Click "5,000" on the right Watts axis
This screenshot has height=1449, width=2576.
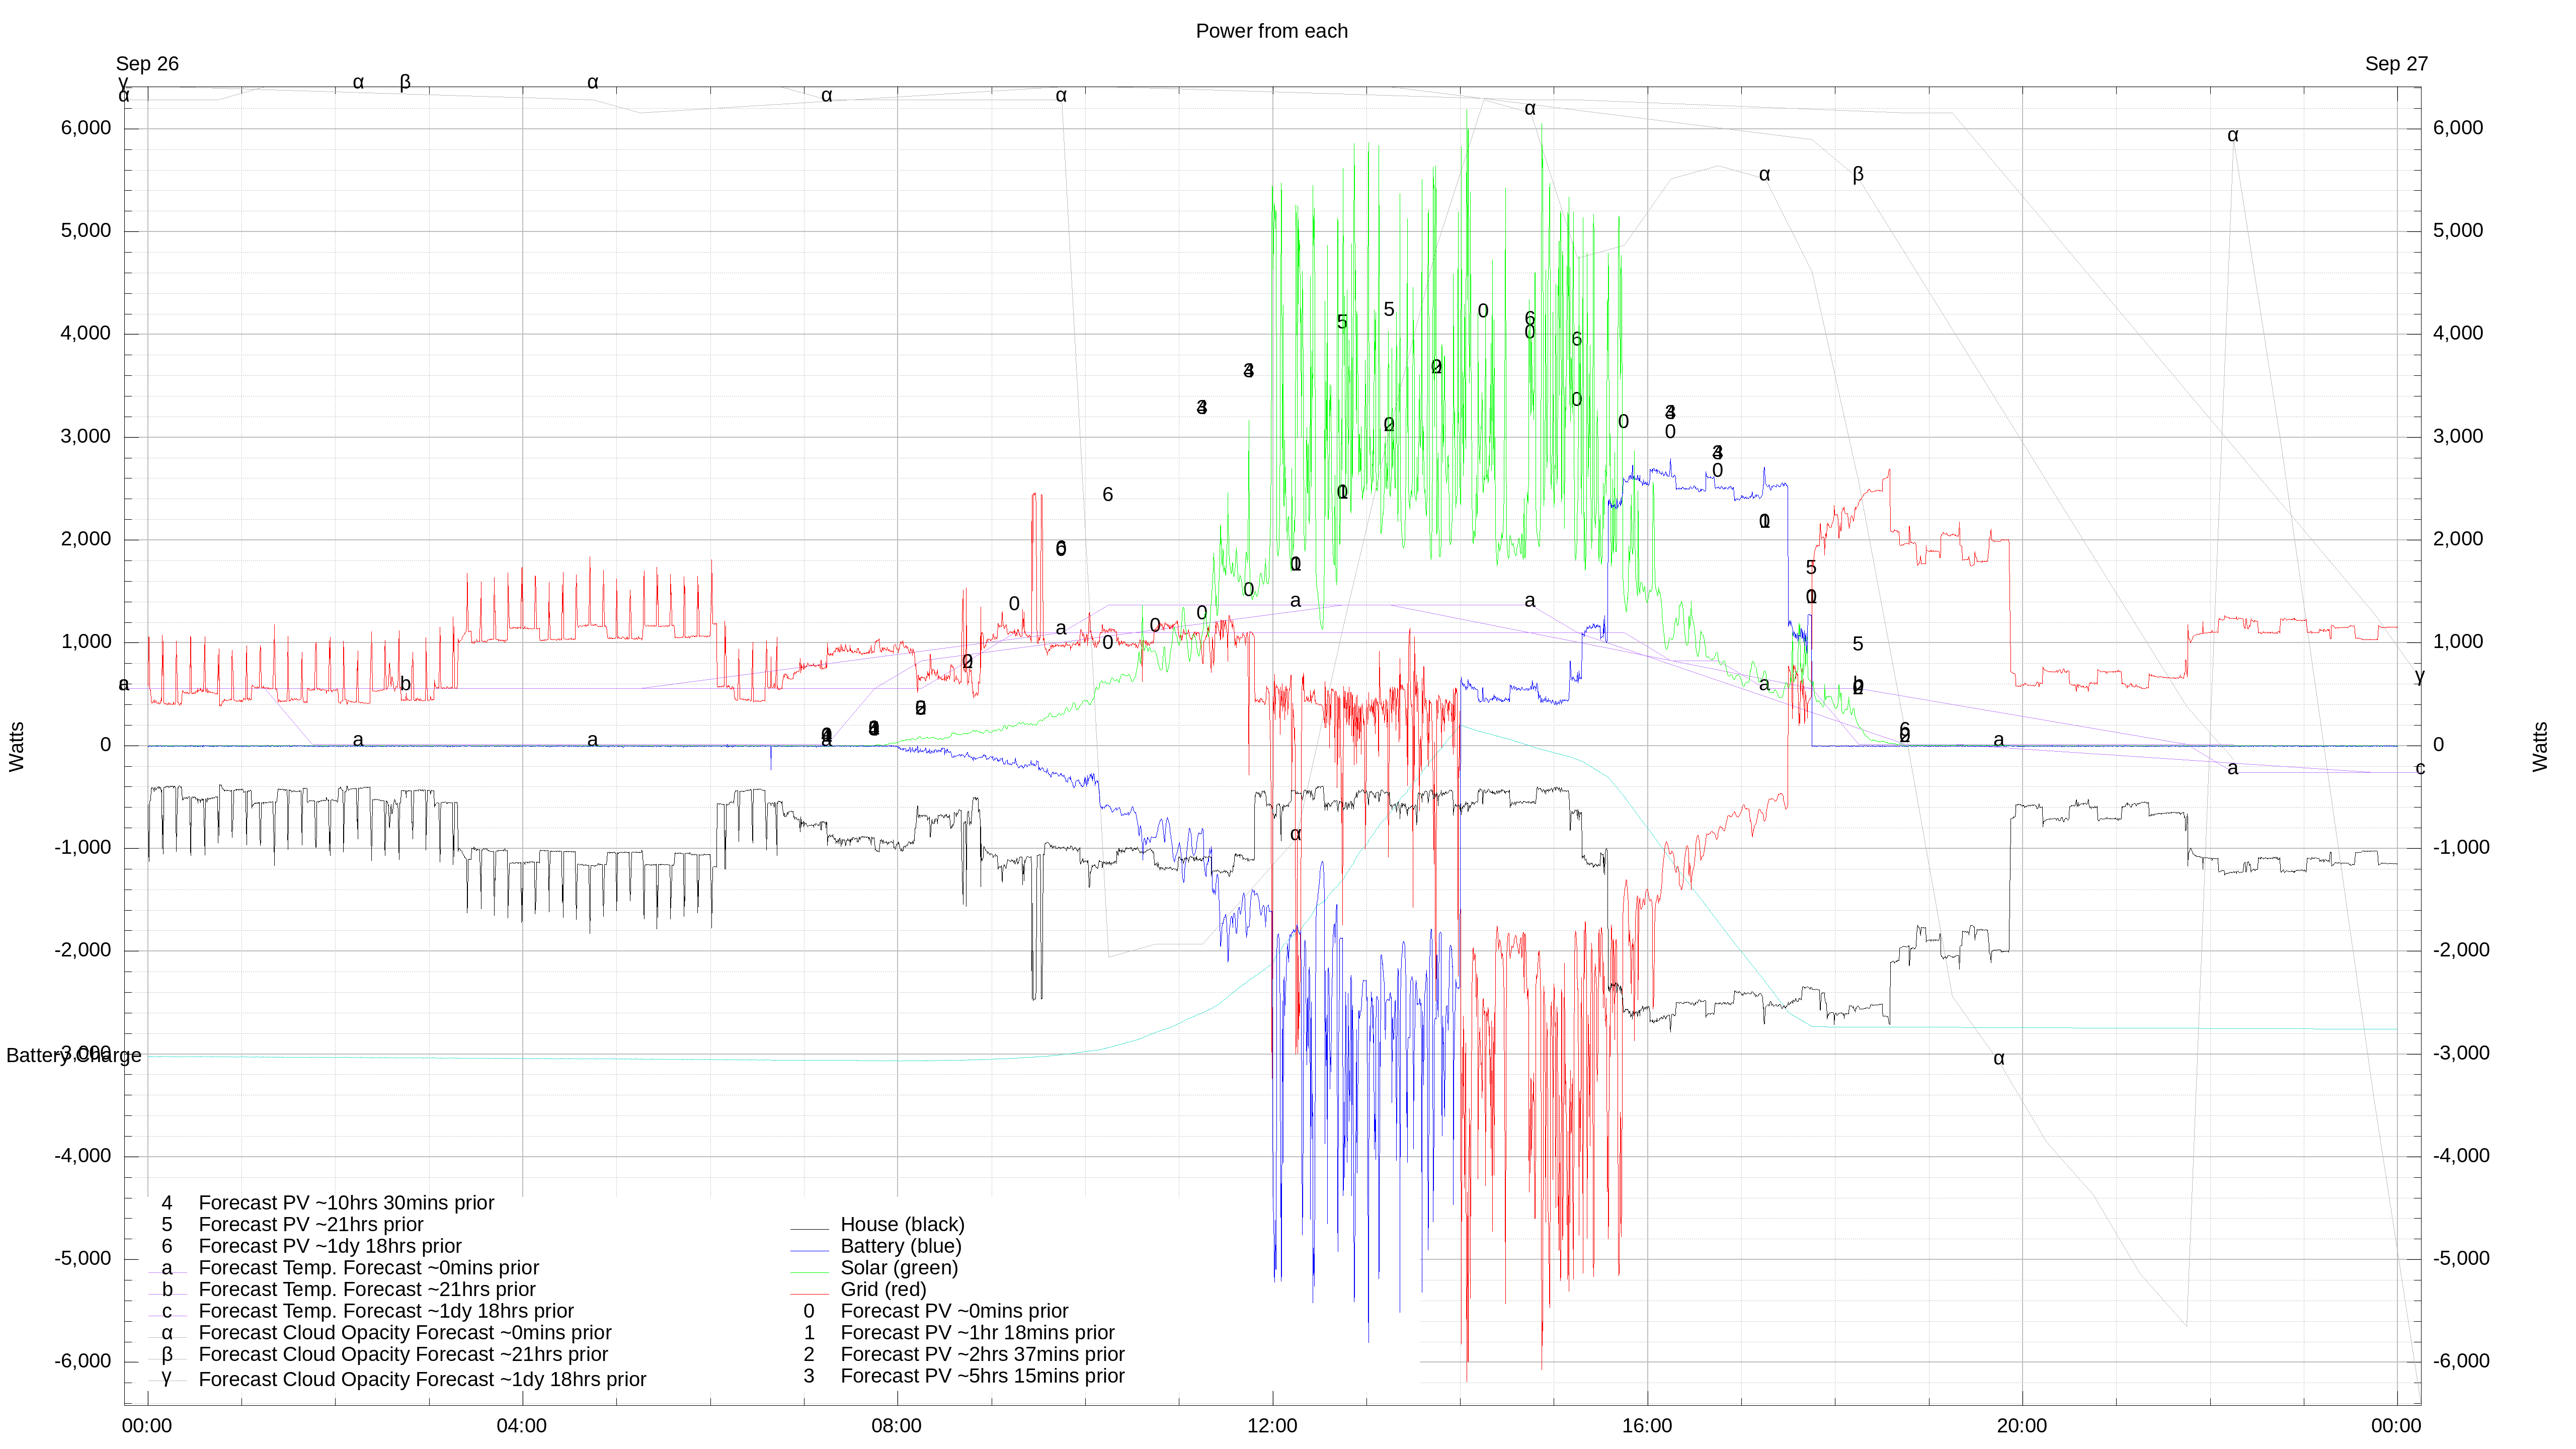point(2458,231)
